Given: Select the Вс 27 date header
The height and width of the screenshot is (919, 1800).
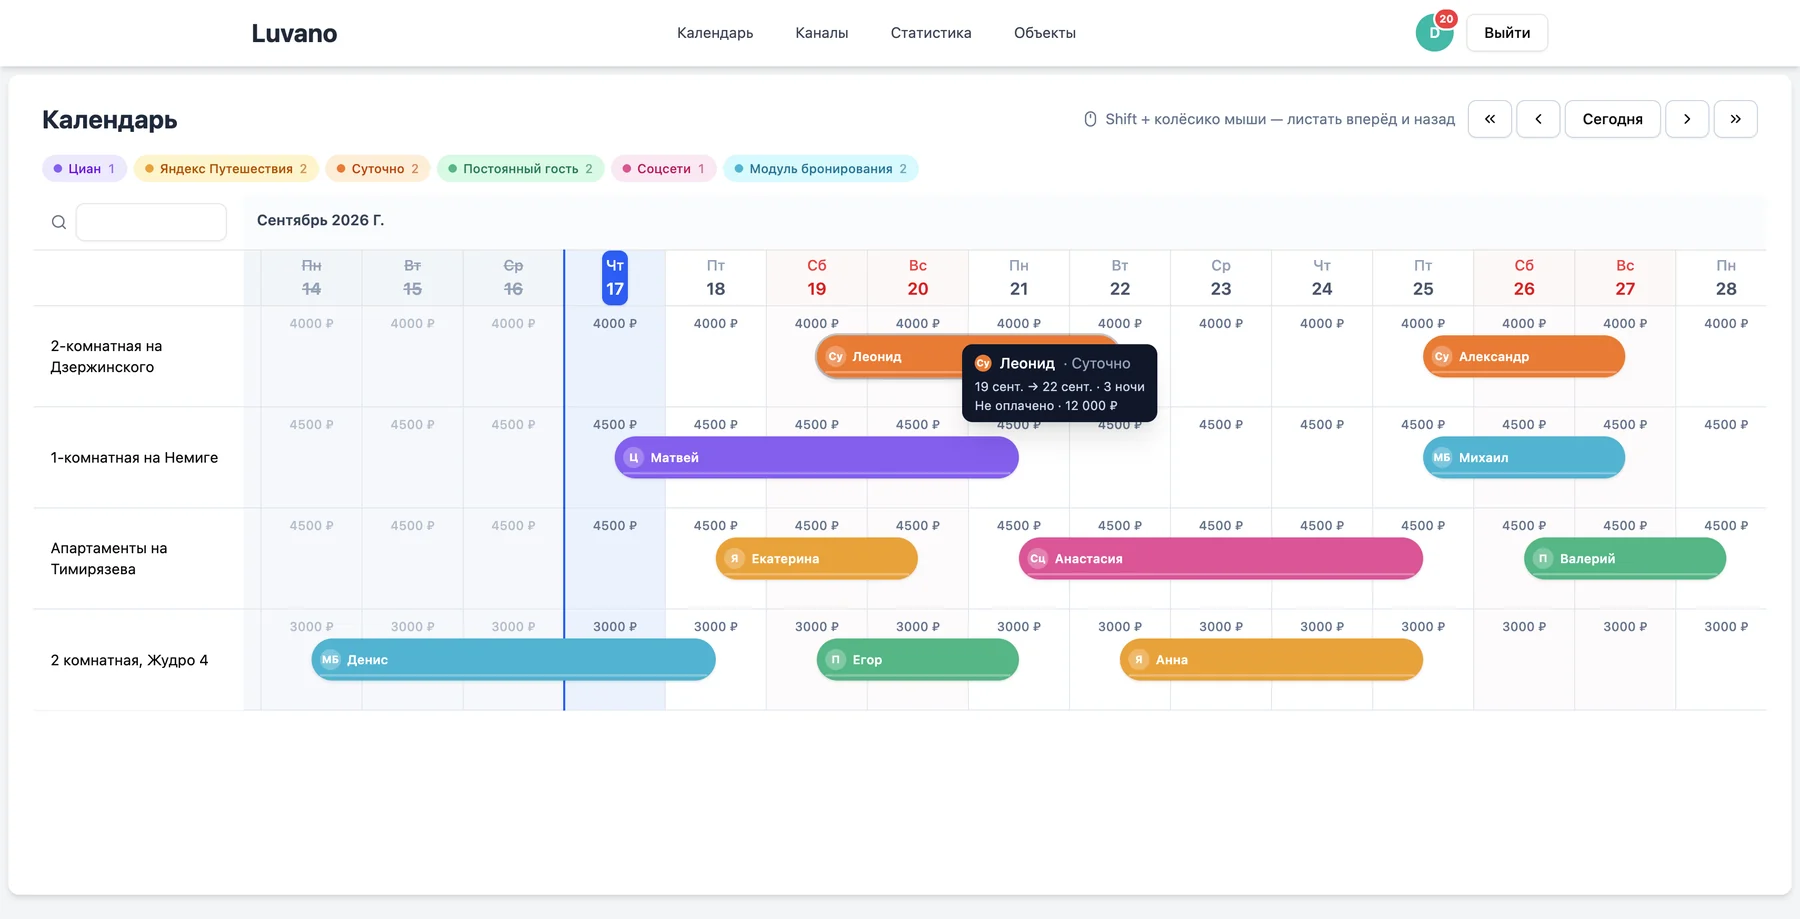Looking at the screenshot, I should click(x=1625, y=277).
